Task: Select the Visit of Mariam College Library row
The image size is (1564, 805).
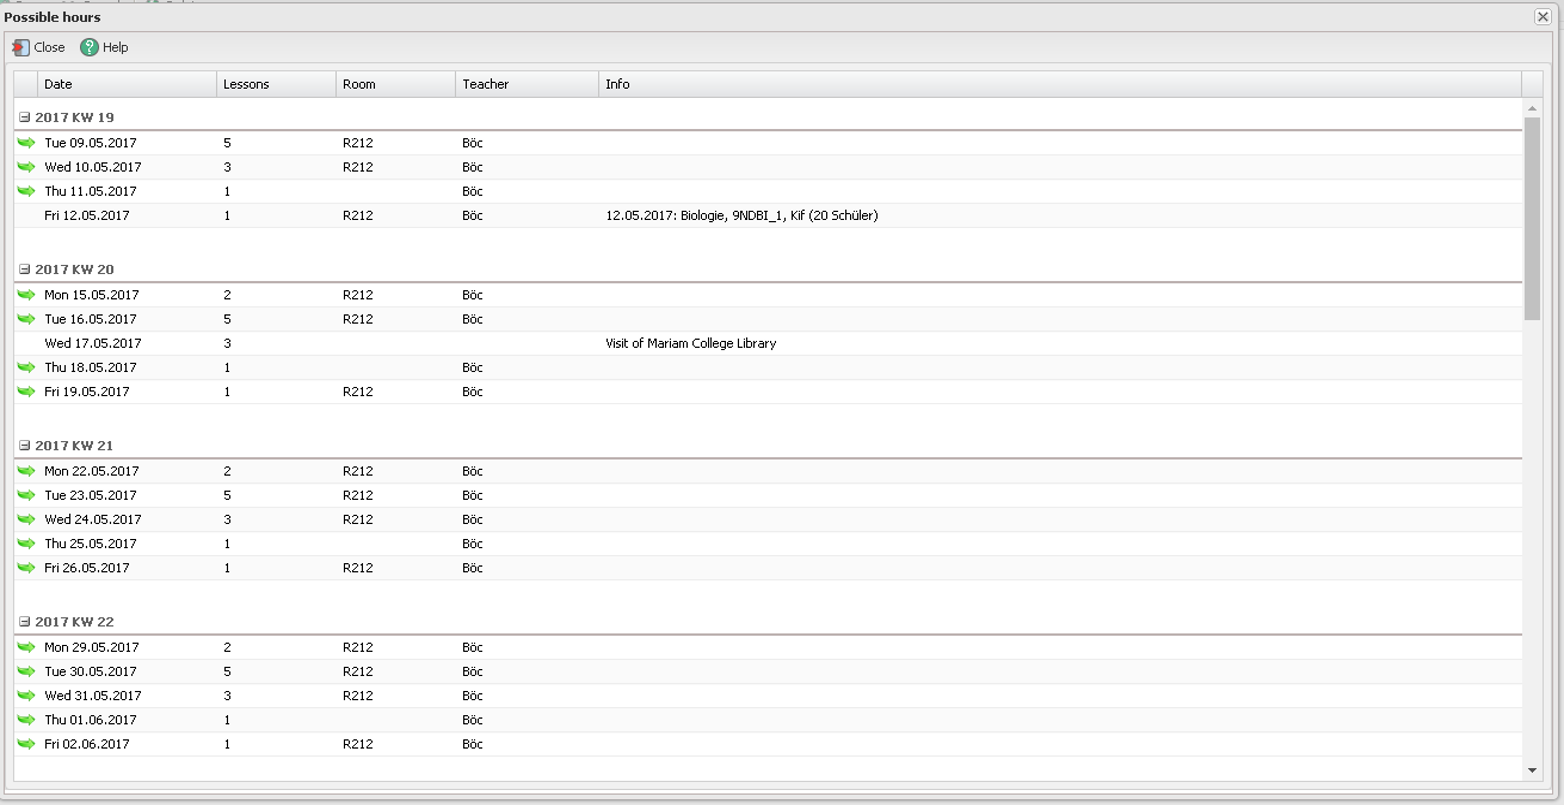Action: click(690, 343)
